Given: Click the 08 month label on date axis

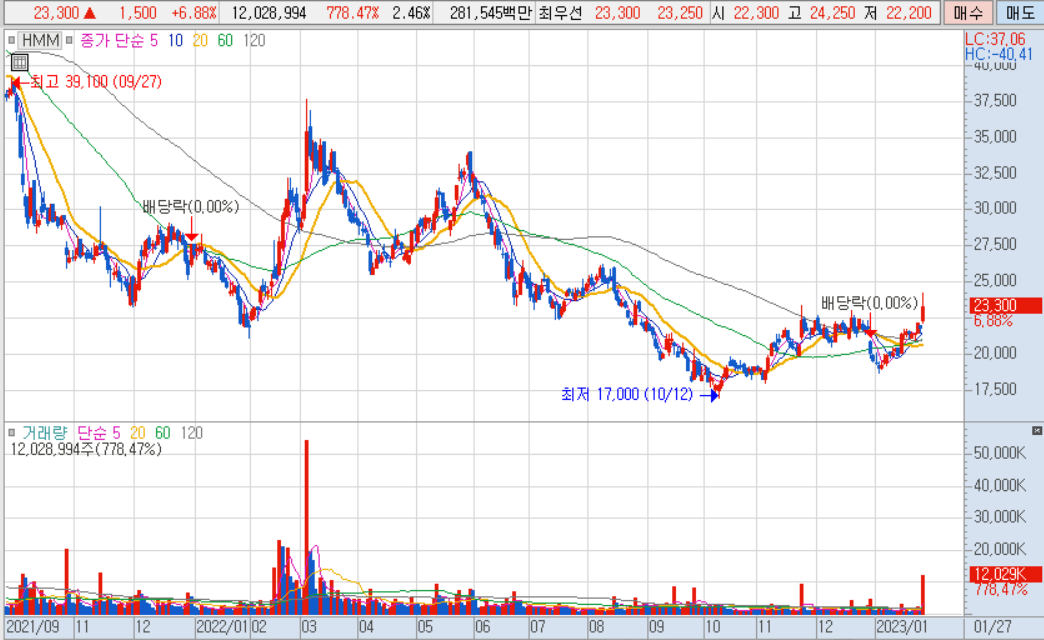Looking at the screenshot, I should [x=597, y=627].
